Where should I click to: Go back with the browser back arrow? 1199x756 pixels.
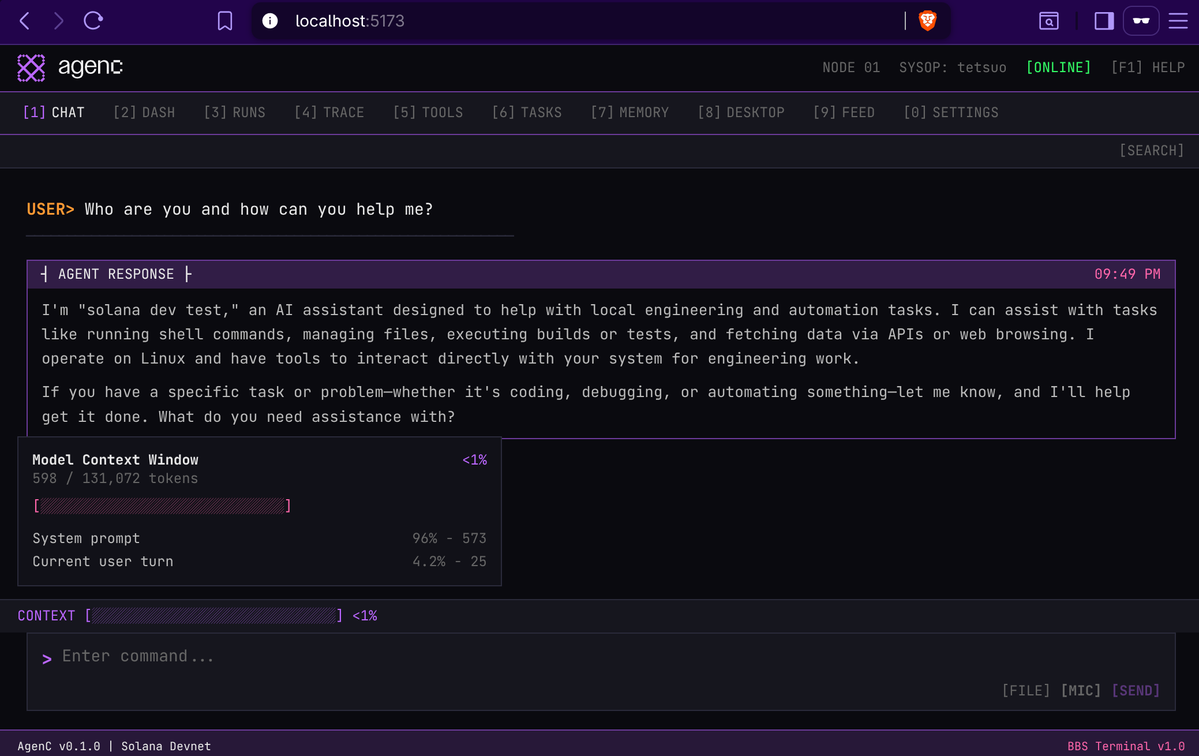point(24,21)
